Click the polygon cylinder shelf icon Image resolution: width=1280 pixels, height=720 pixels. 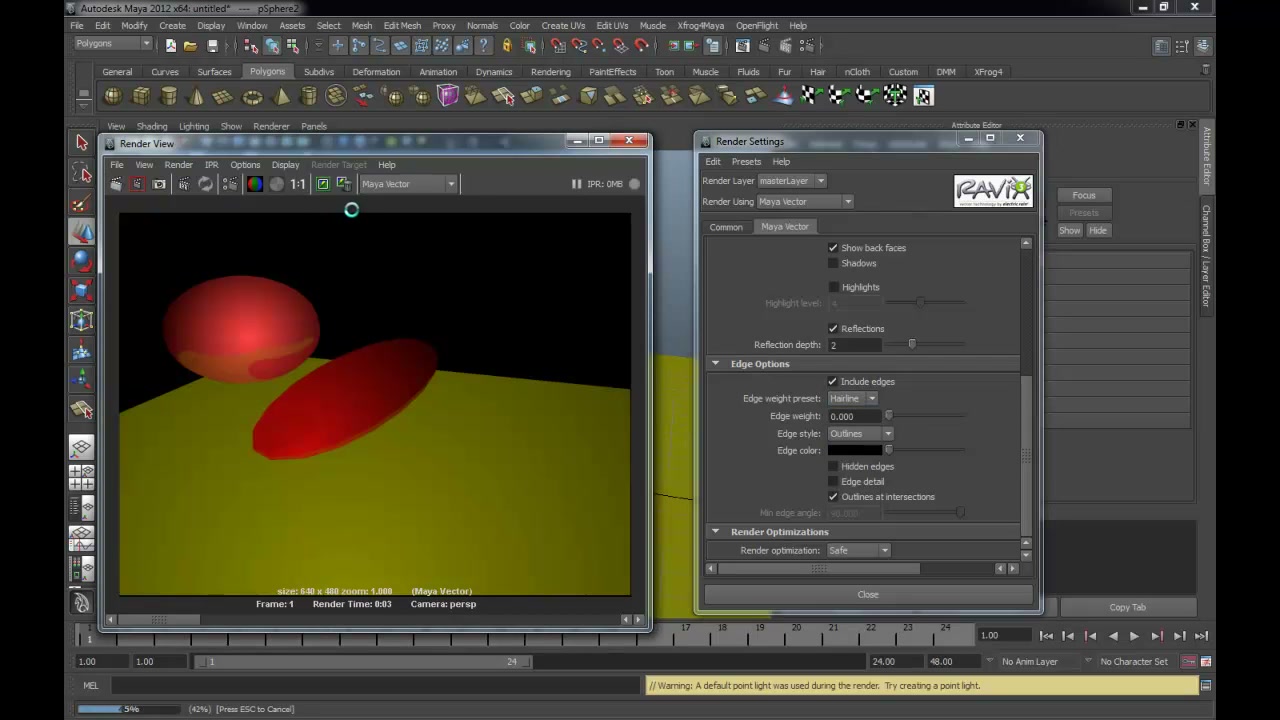(169, 96)
